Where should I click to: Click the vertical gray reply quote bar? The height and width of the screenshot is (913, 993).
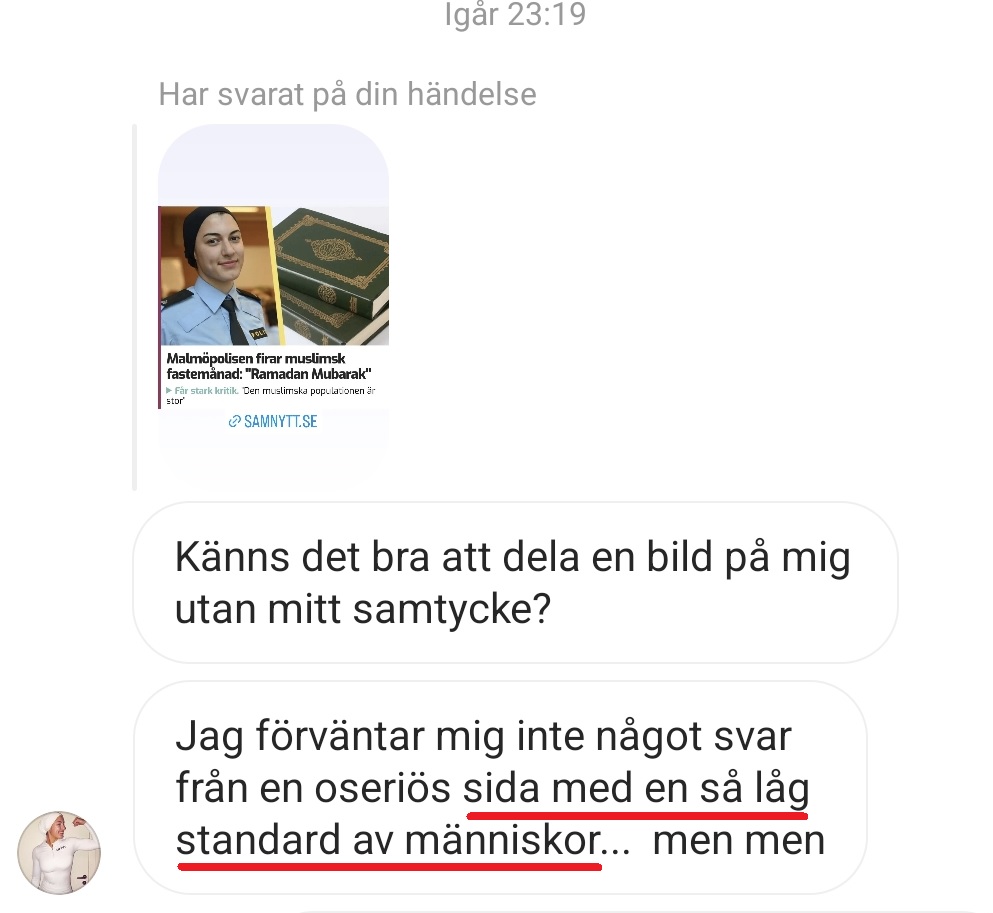134,307
